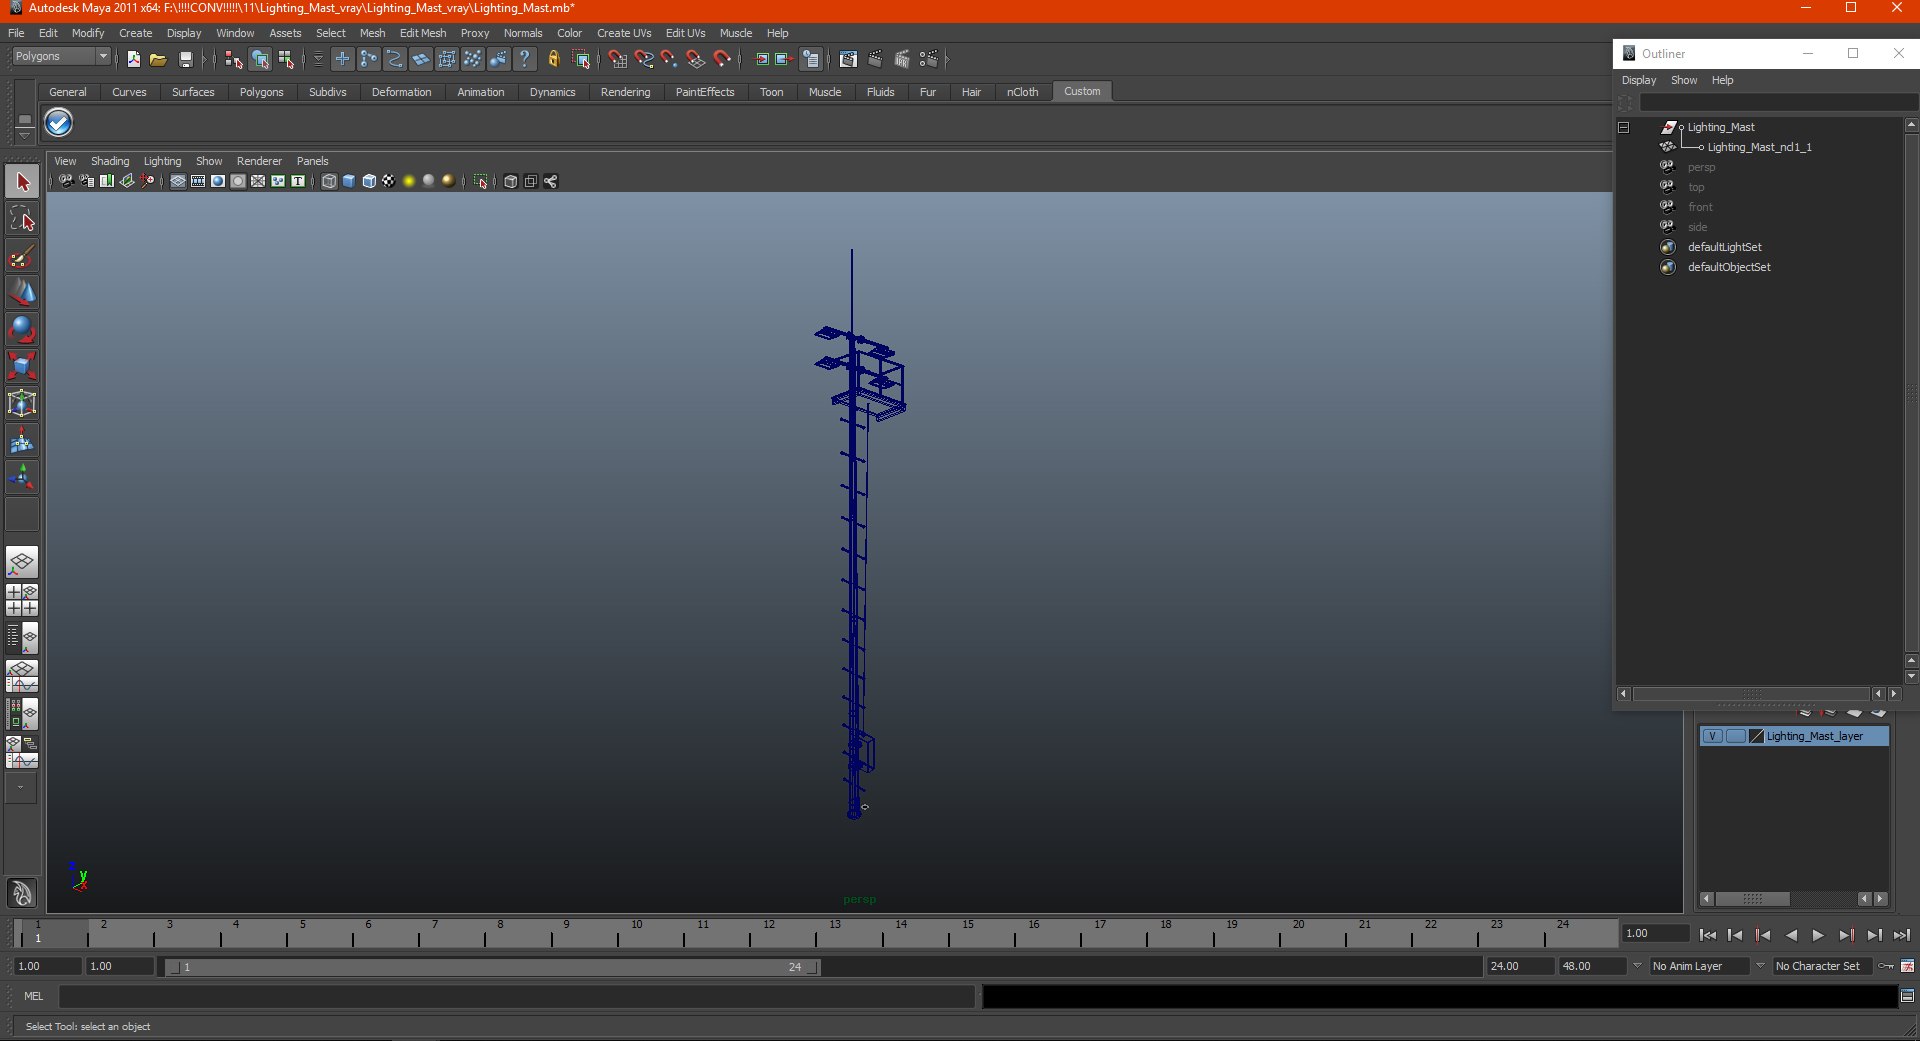Click Play forwards button
Image resolution: width=1920 pixels, height=1041 pixels.
point(1818,935)
